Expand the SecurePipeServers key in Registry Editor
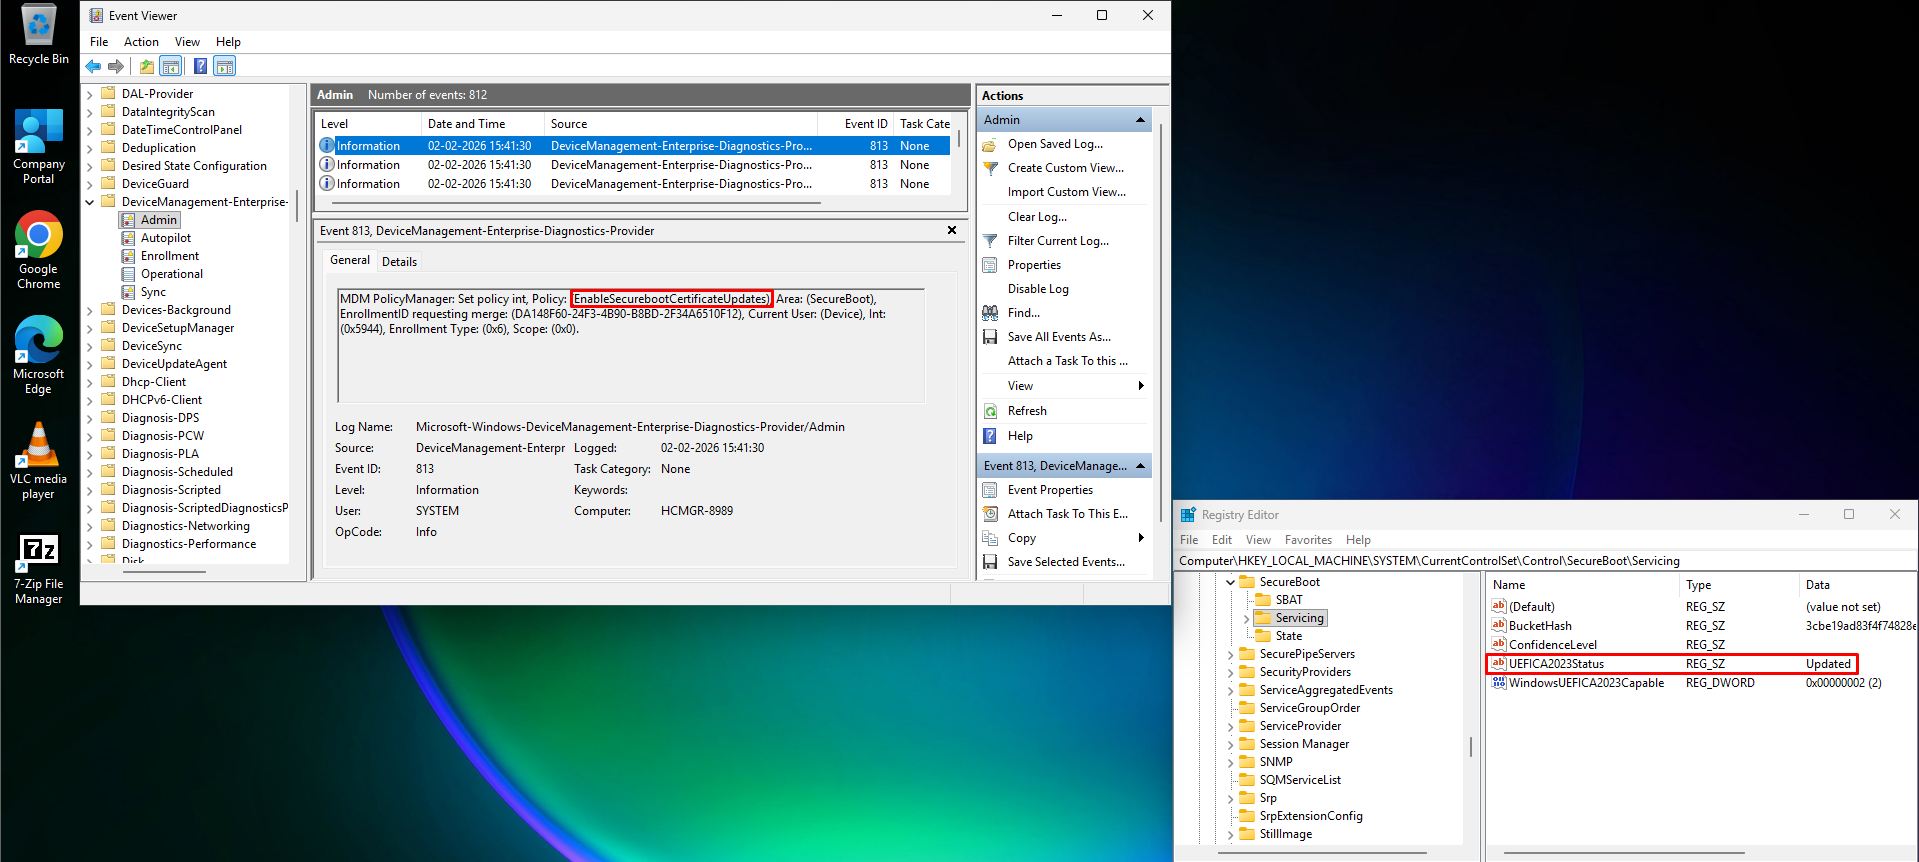 [x=1231, y=655]
